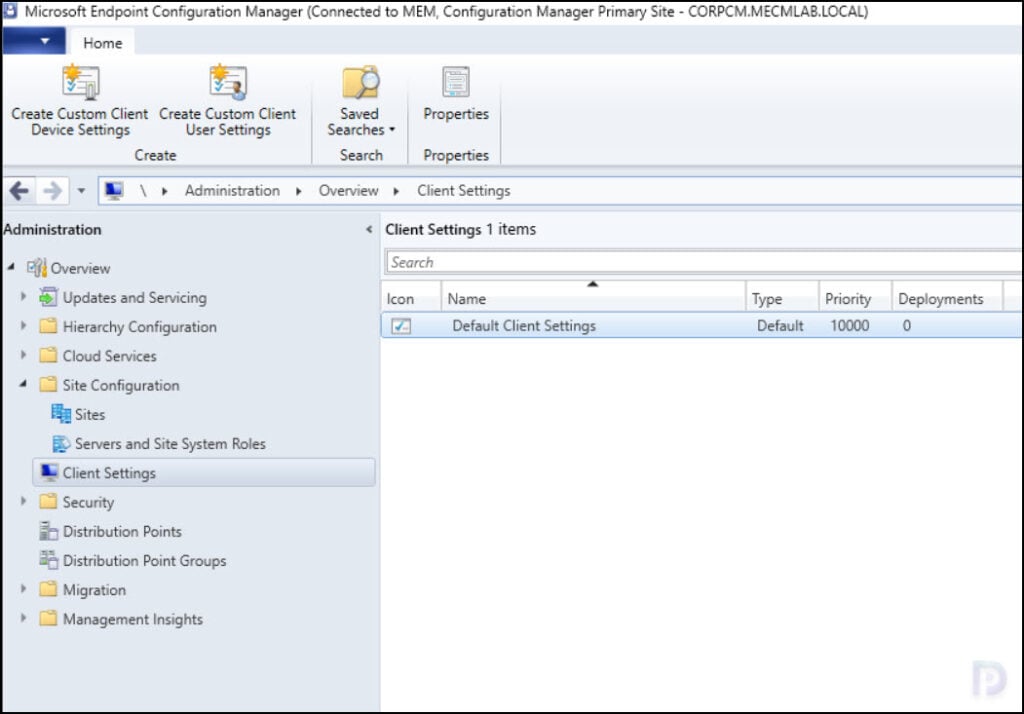
Task: Click the Site Configuration folder icon
Action: [48, 385]
